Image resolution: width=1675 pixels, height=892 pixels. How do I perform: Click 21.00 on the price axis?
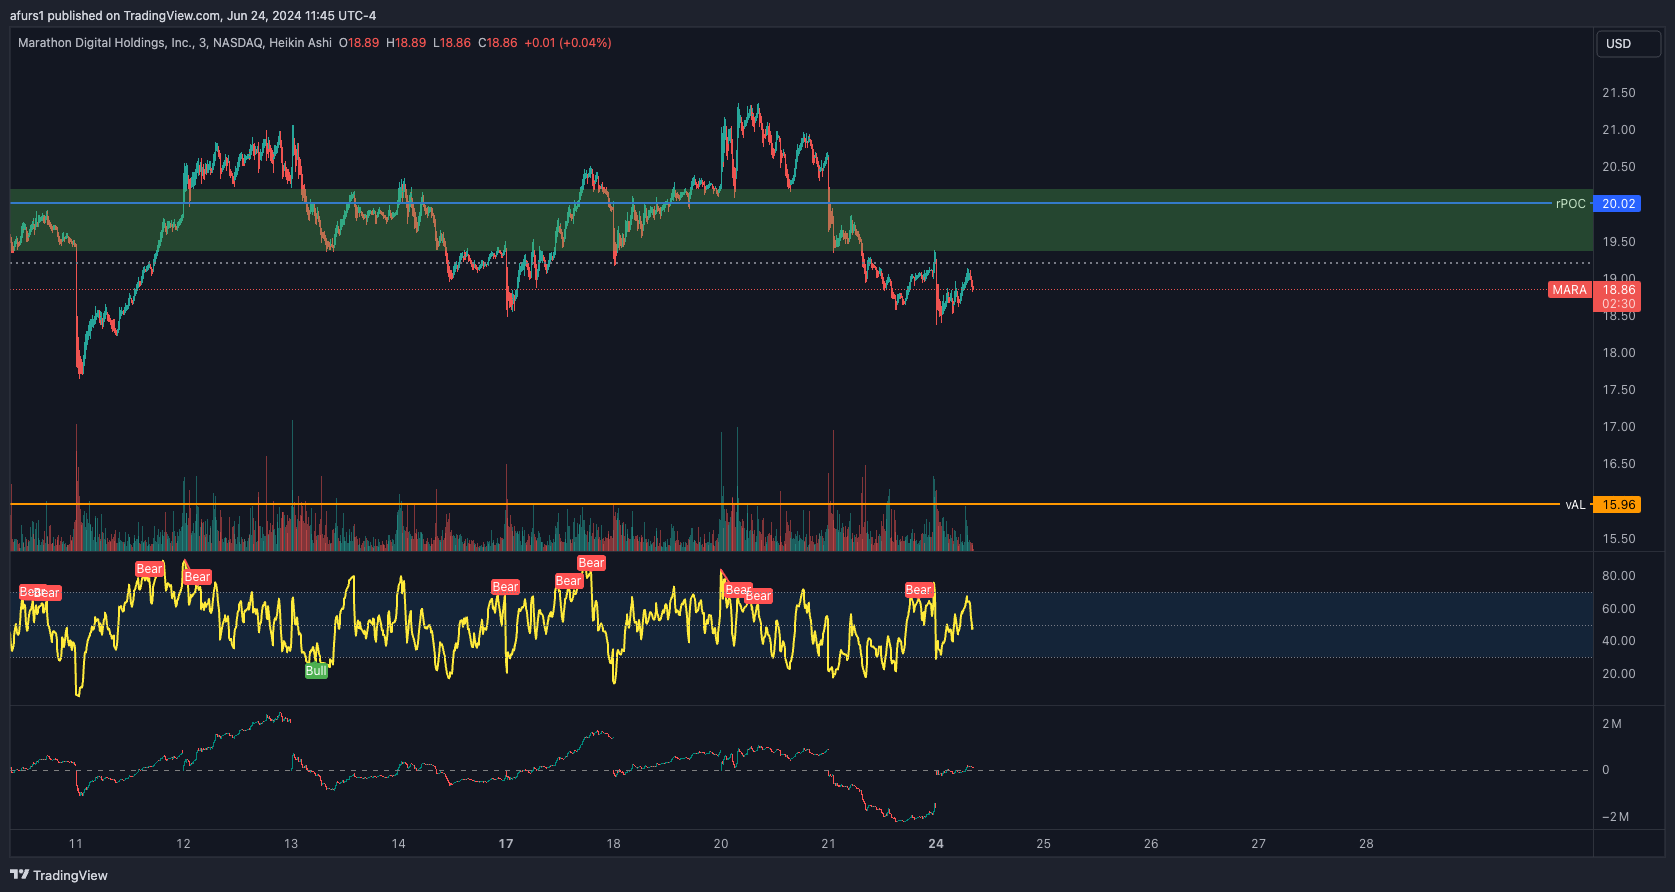pyautogui.click(x=1619, y=130)
